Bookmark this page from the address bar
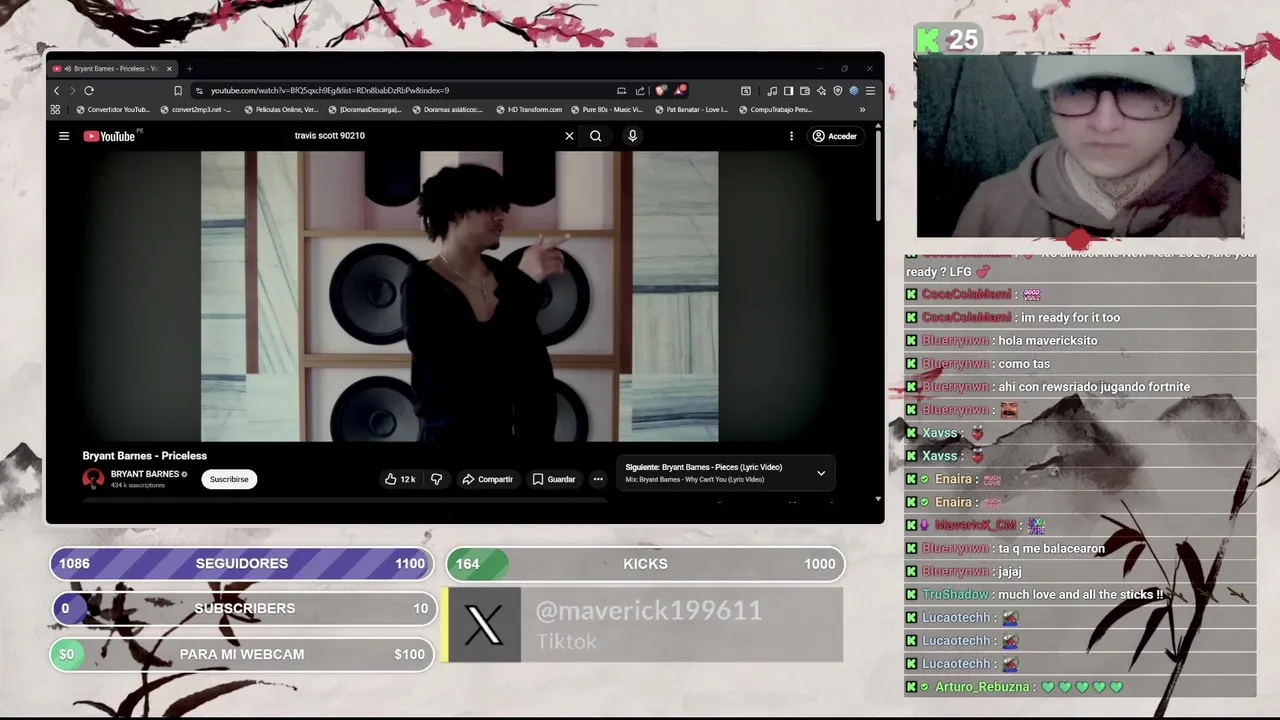 click(x=178, y=91)
